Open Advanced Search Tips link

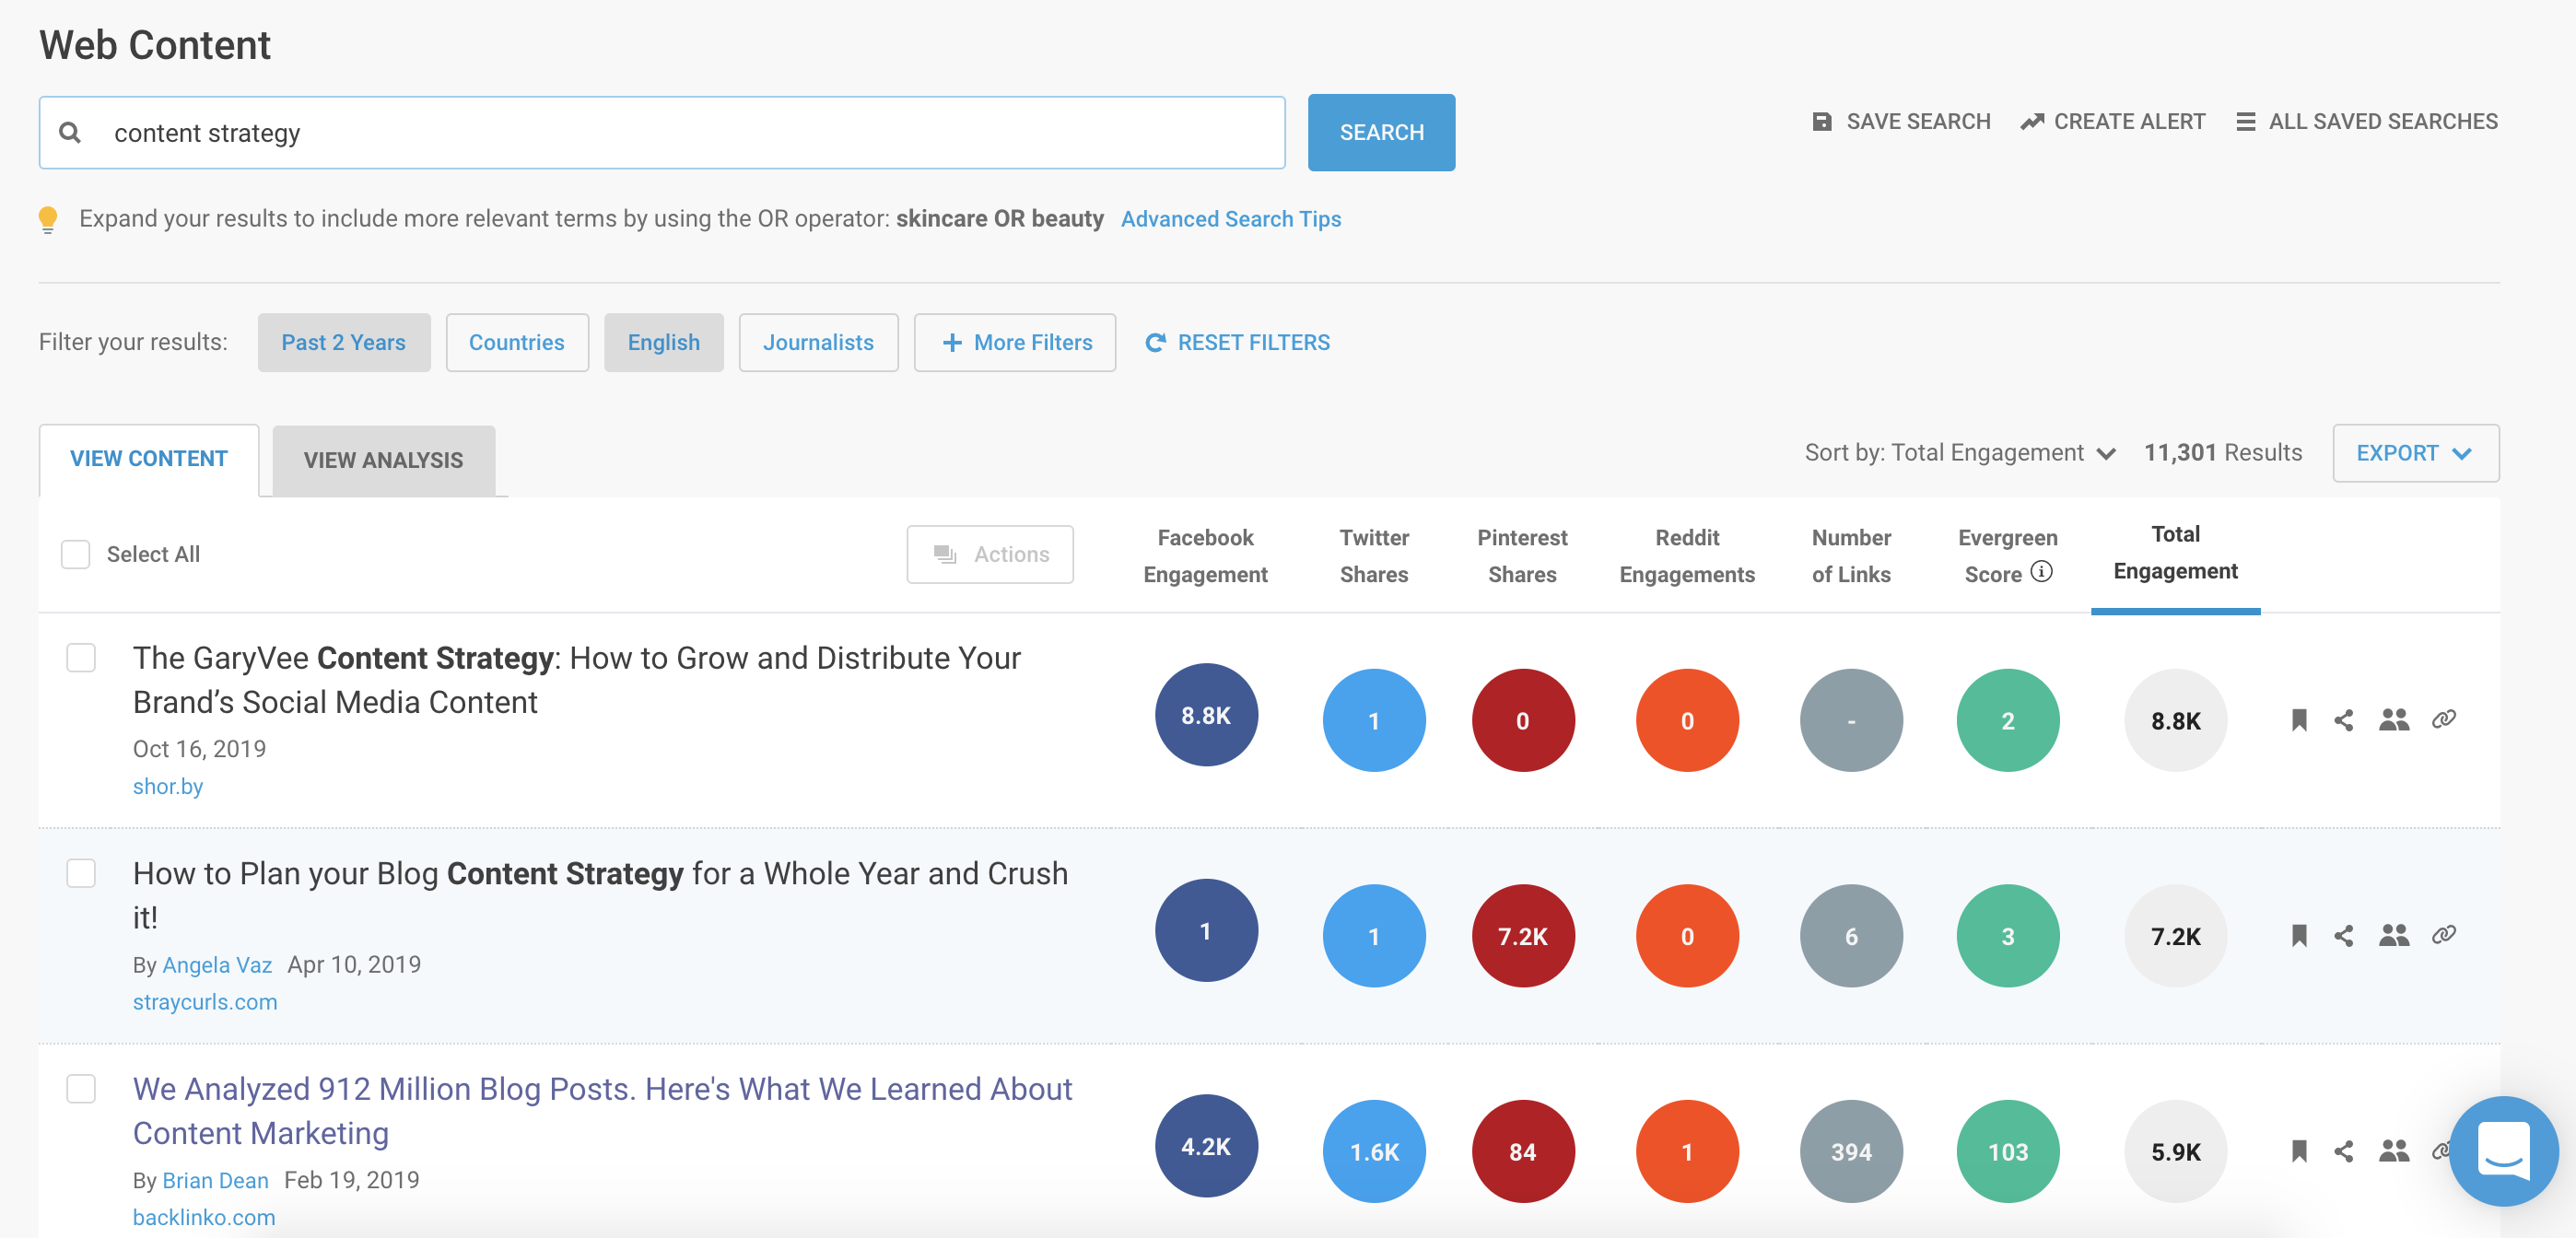pos(1230,219)
